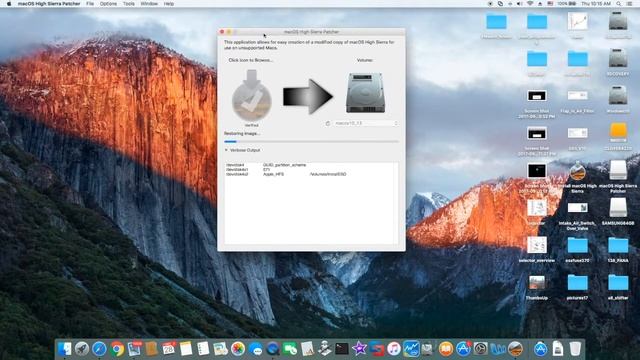
Task: Open System Preferences from the Dock
Action: coord(480,349)
